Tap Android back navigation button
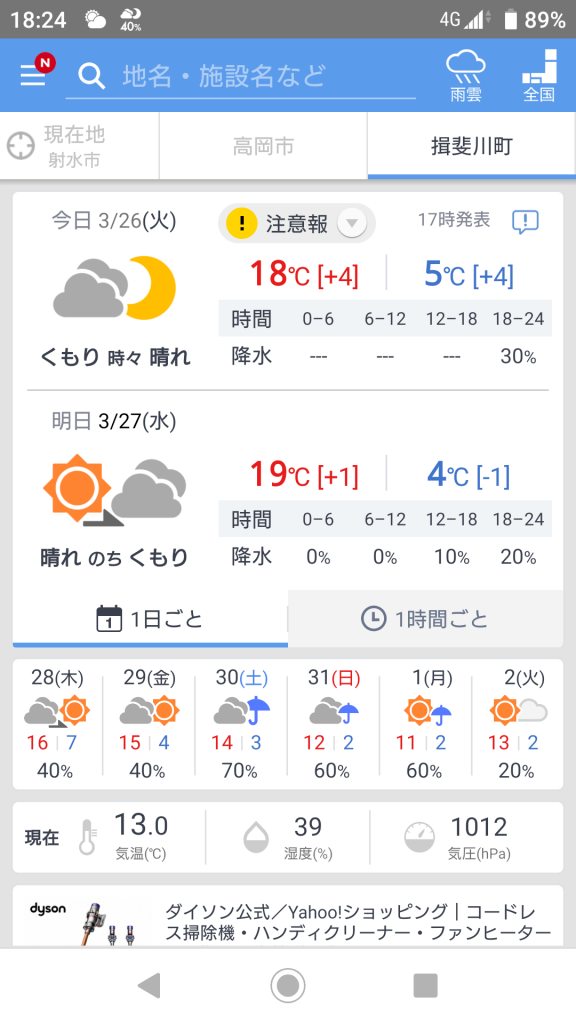576x1024 pixels. tap(150, 985)
